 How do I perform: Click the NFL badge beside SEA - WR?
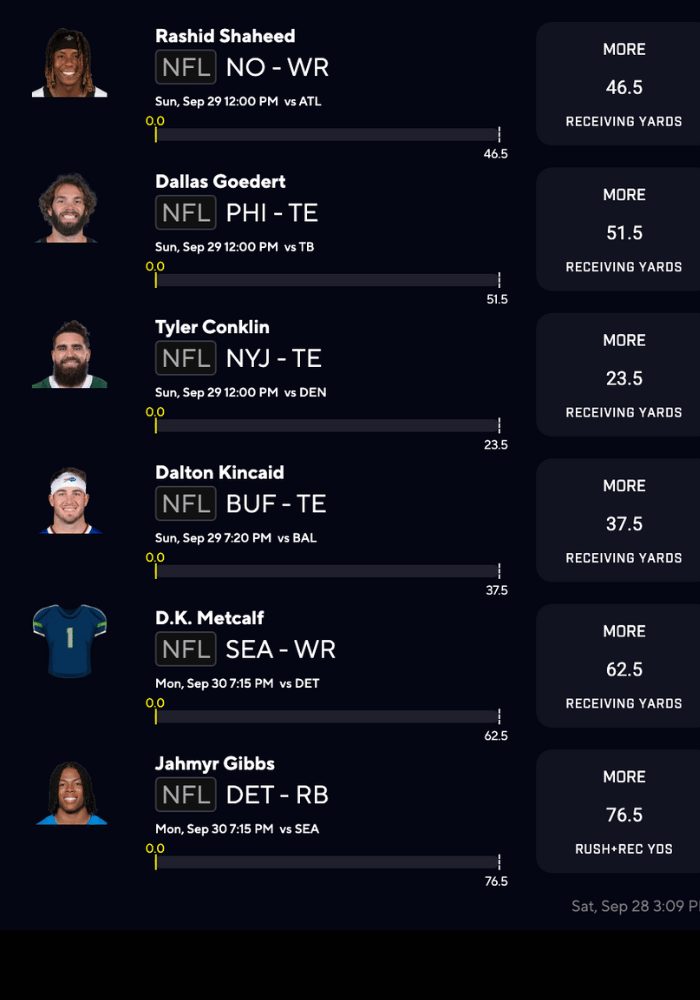pos(186,649)
